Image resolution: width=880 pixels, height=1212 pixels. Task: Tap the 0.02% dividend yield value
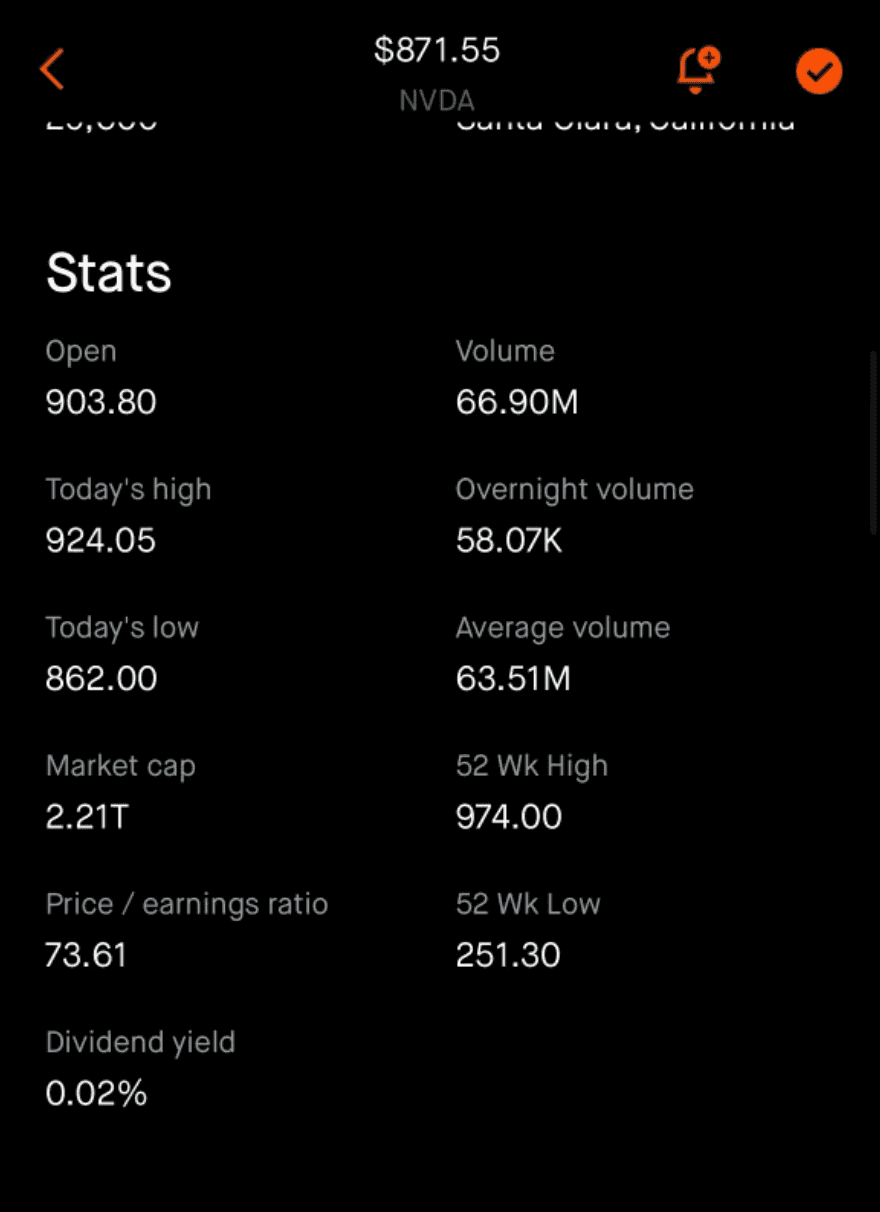pos(96,1092)
